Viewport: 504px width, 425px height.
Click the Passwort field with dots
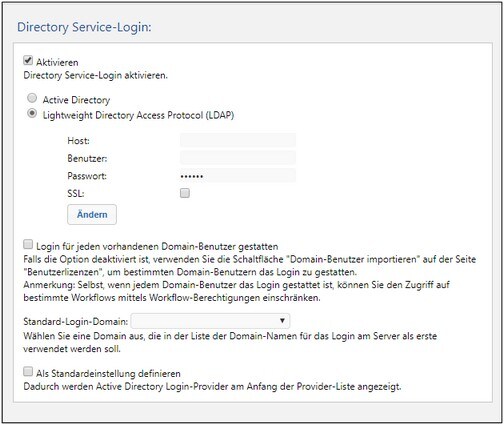pos(238,175)
